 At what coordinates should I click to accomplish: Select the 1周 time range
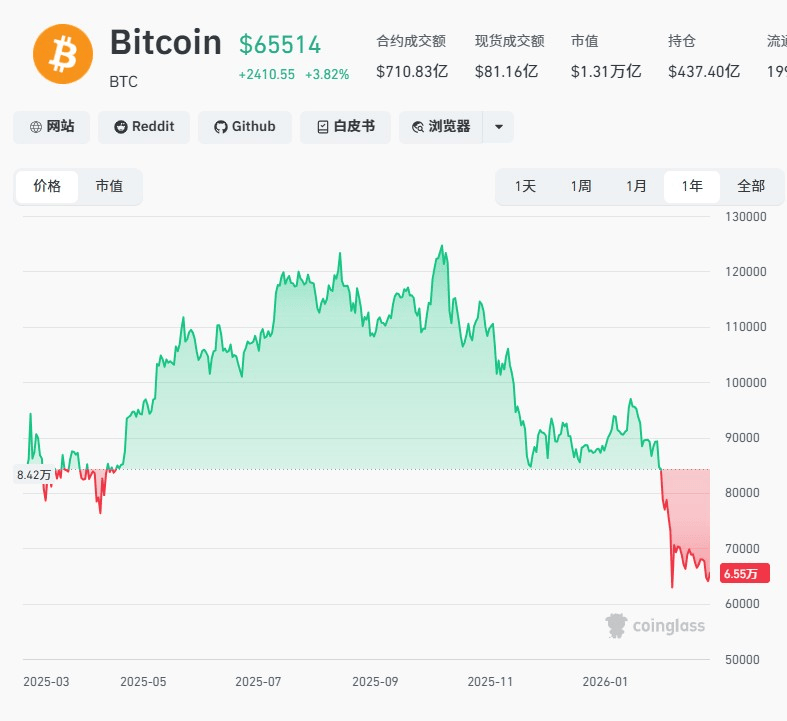581,186
